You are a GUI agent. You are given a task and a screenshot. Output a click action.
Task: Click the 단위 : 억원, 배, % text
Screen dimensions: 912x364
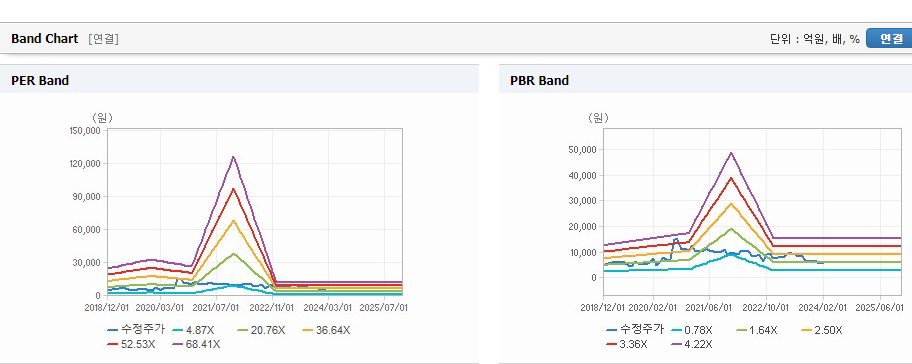click(x=814, y=39)
